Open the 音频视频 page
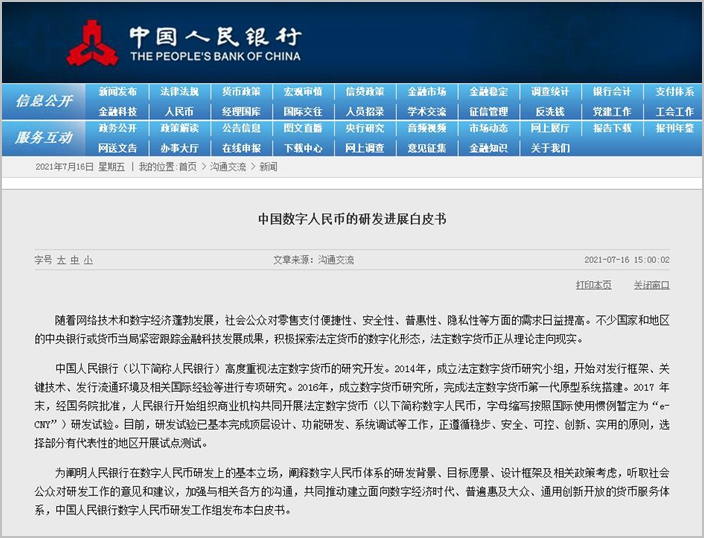 (427, 129)
